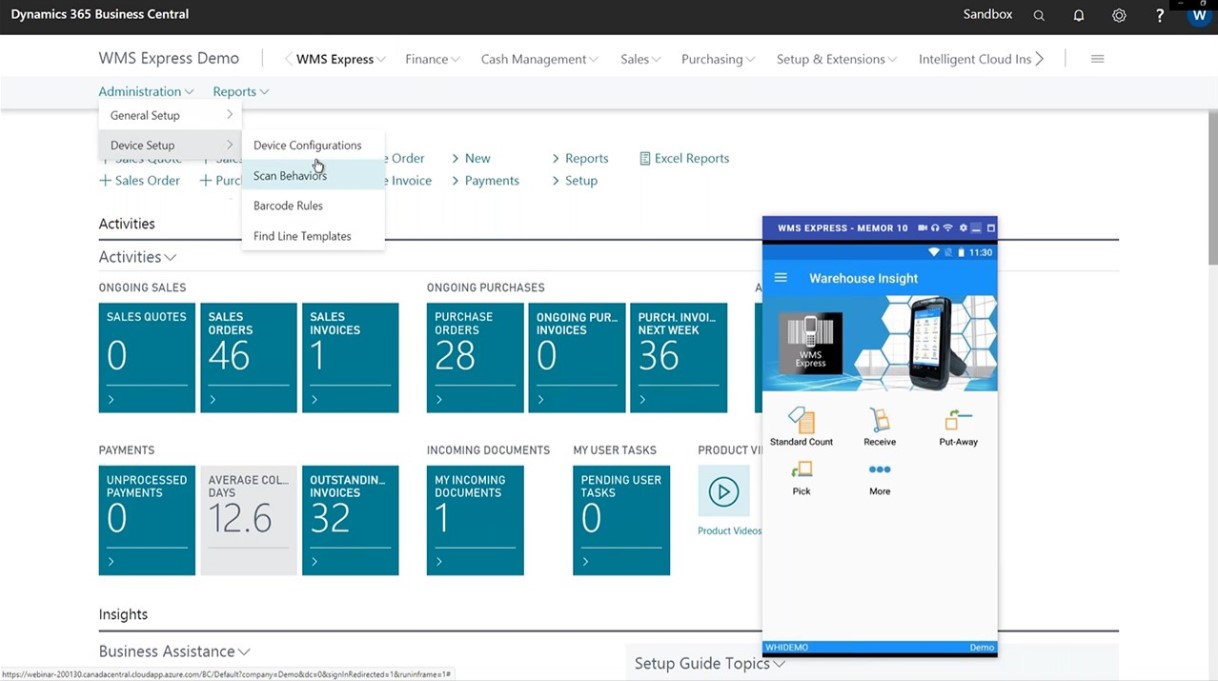Screen dimensions: 1218x681
Task: Open the Sales Orders tile showing 46
Action: [x=248, y=358]
